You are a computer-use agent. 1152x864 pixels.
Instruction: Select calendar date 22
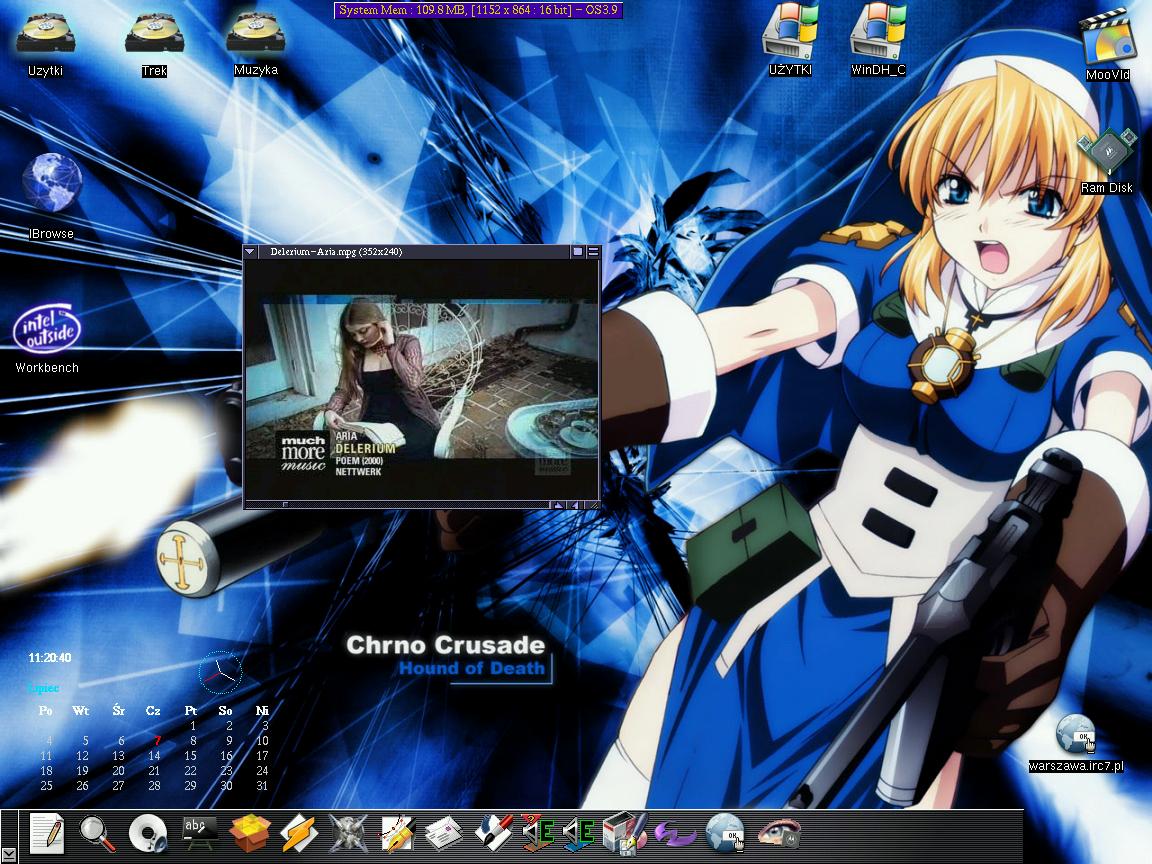click(x=190, y=771)
